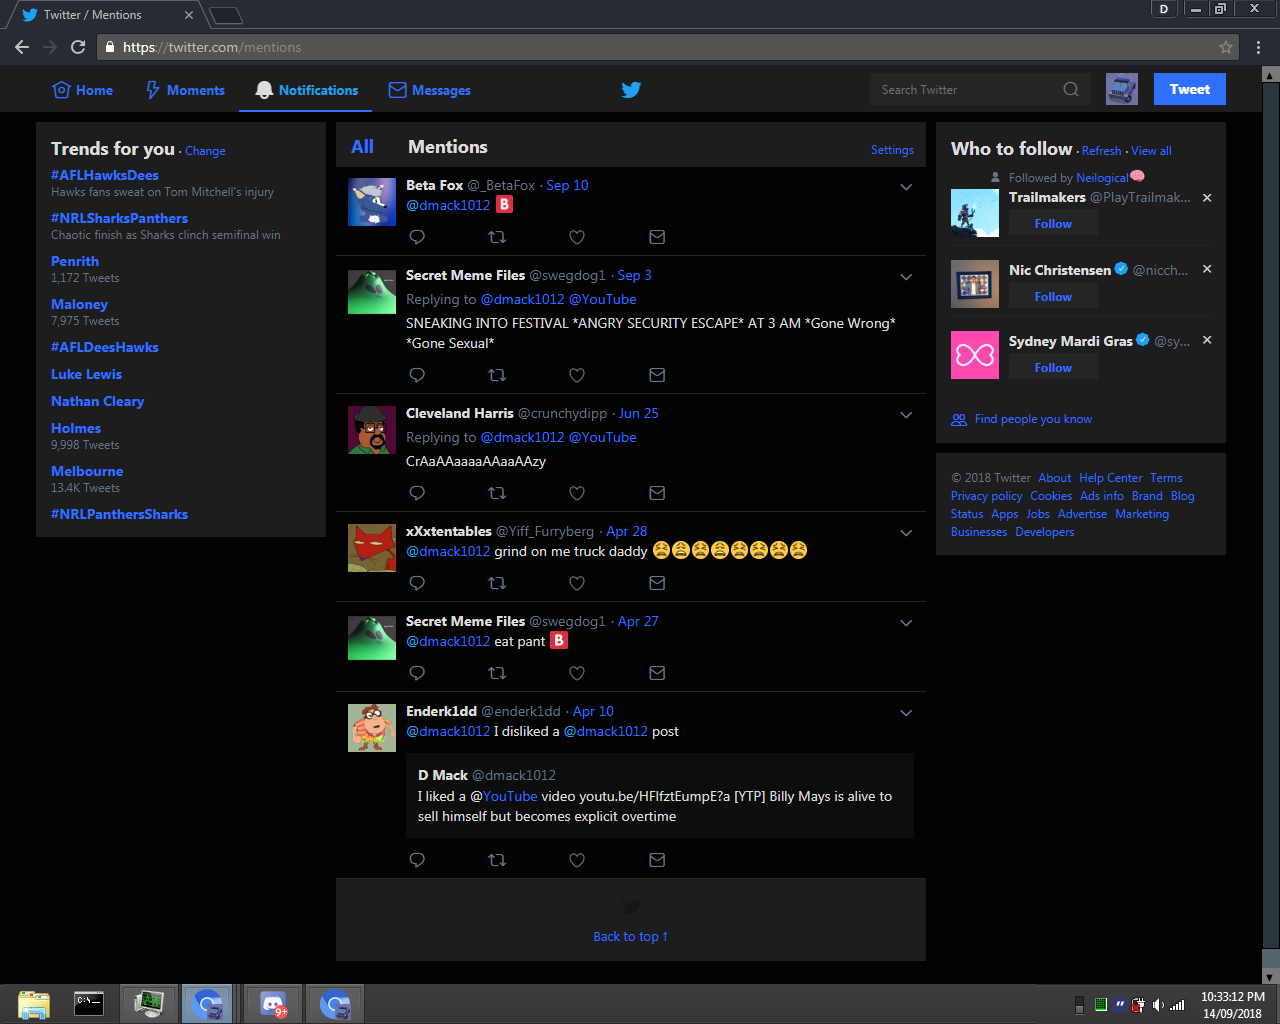
Task: Reply to Enderk1dd's Apr 10 tweet
Action: pos(417,860)
